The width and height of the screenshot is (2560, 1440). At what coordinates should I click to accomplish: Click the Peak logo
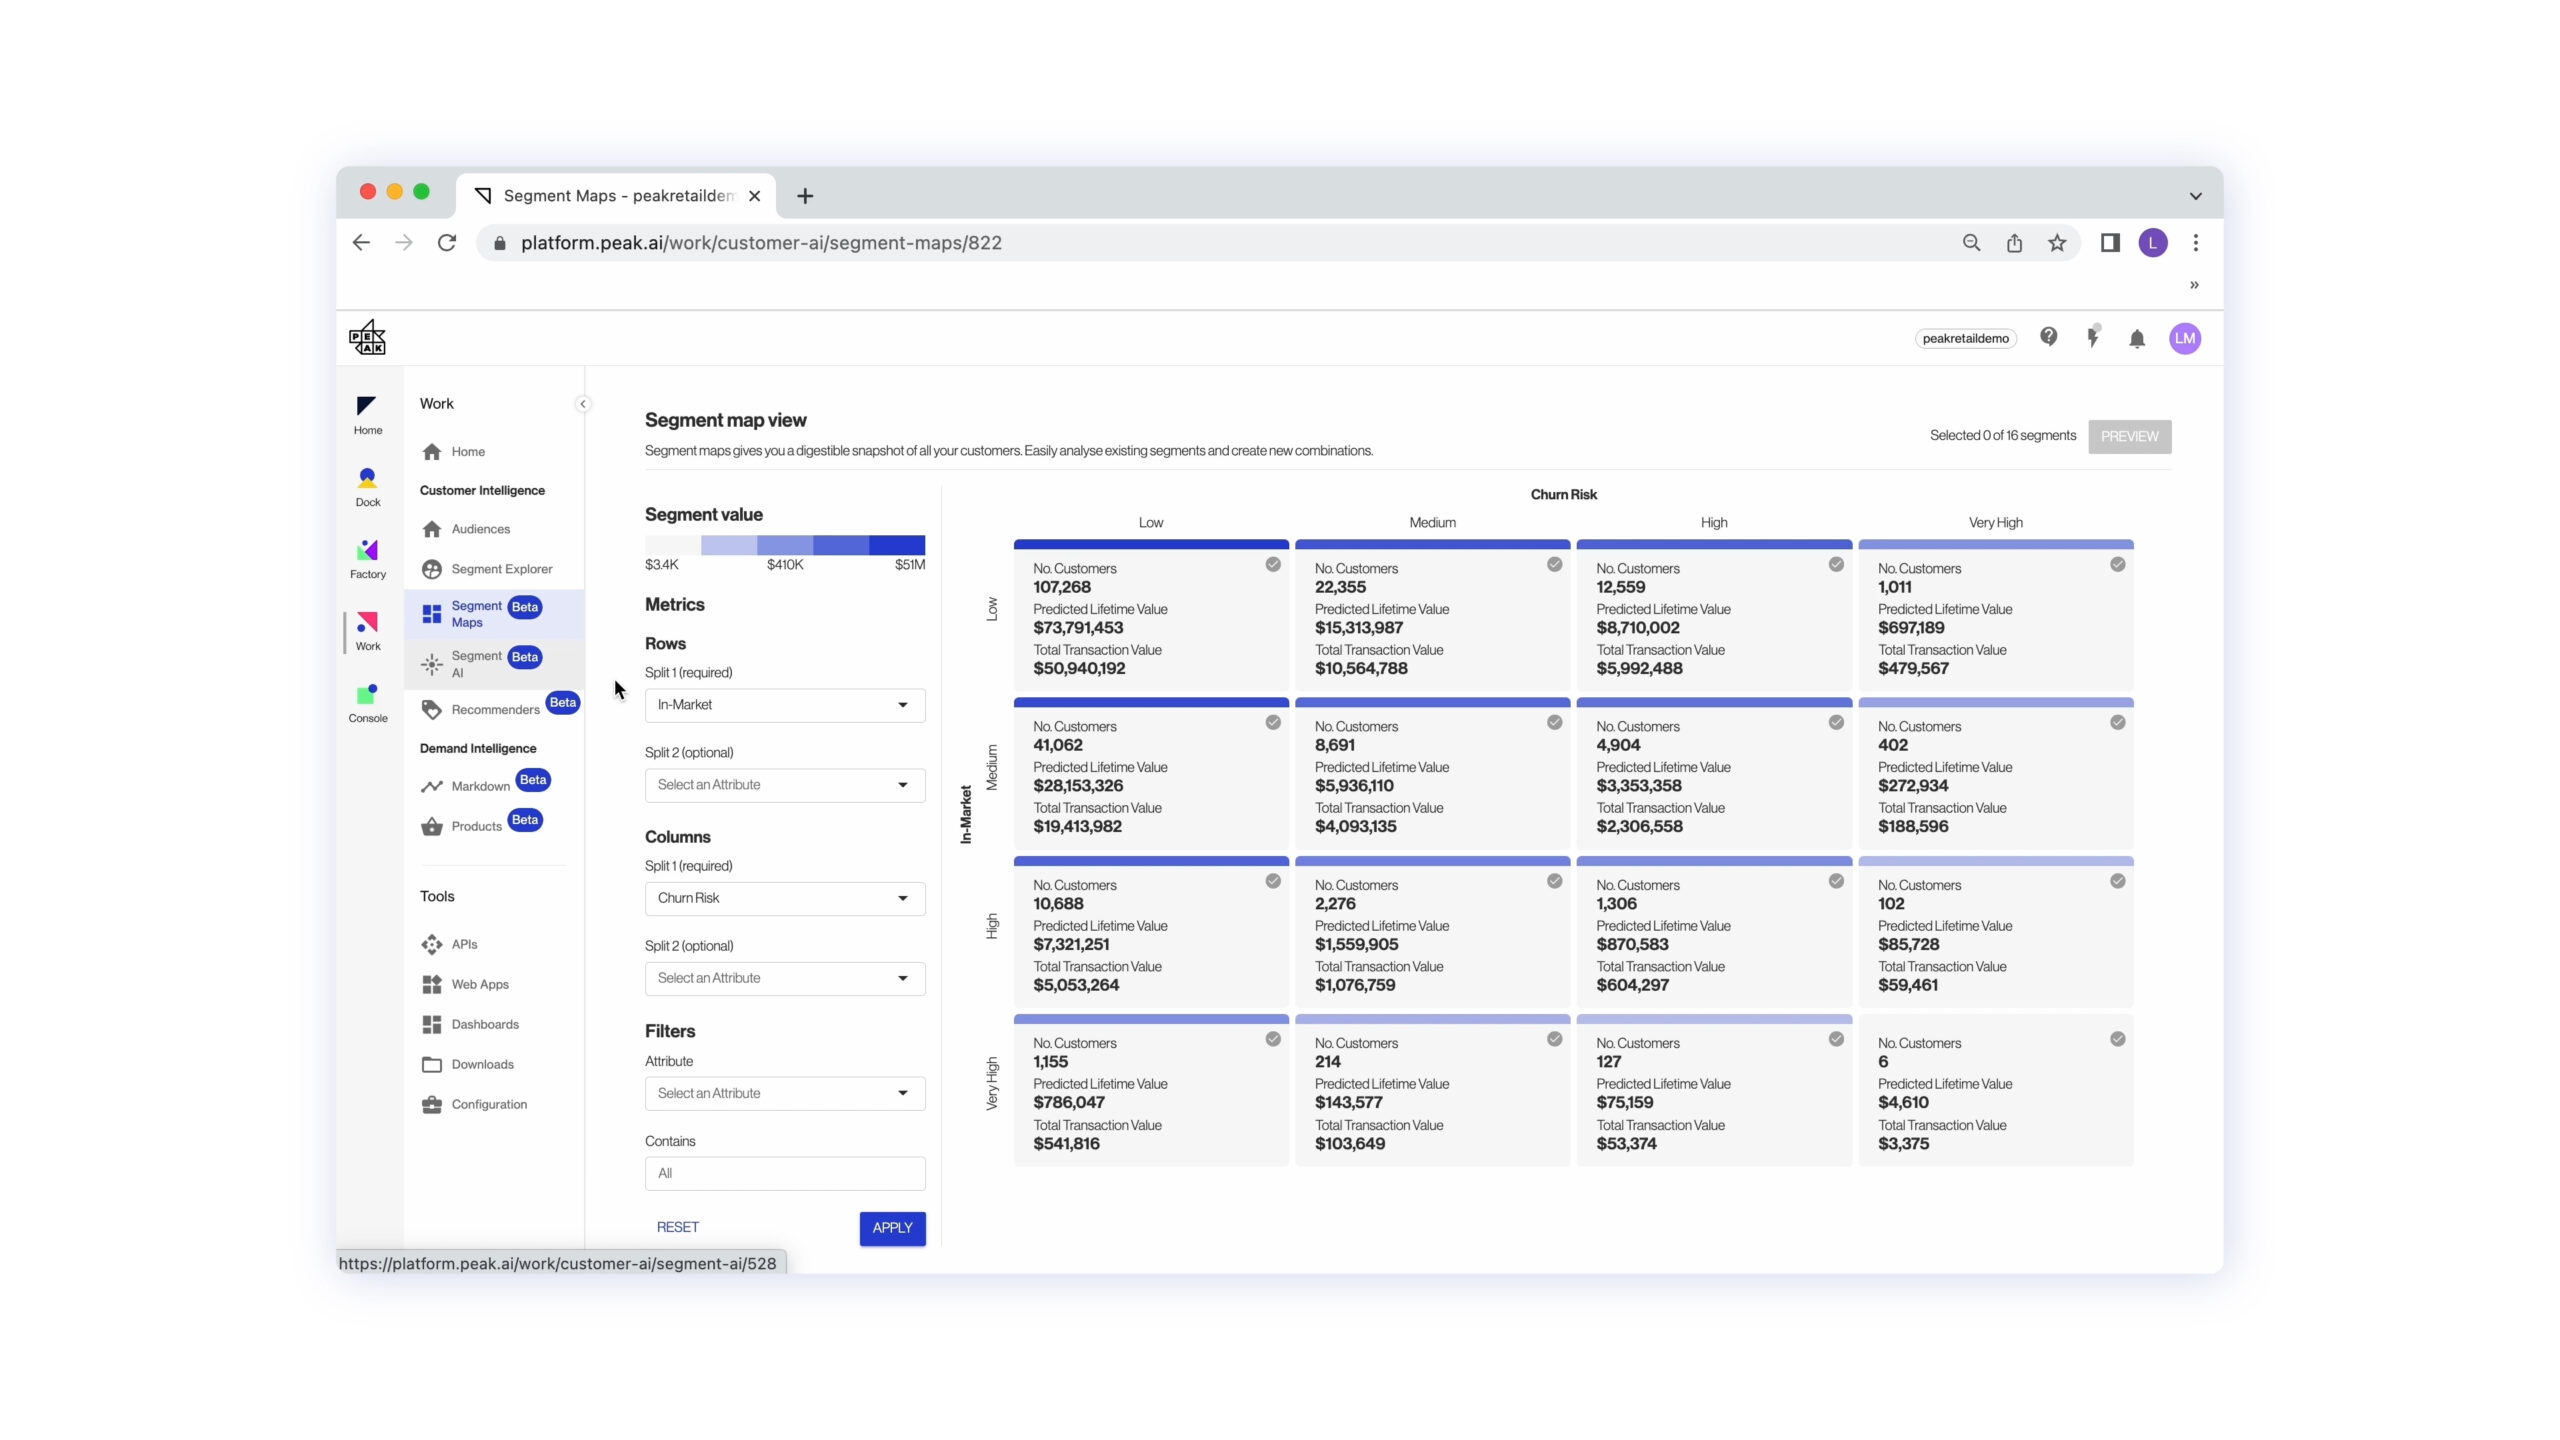click(367, 338)
